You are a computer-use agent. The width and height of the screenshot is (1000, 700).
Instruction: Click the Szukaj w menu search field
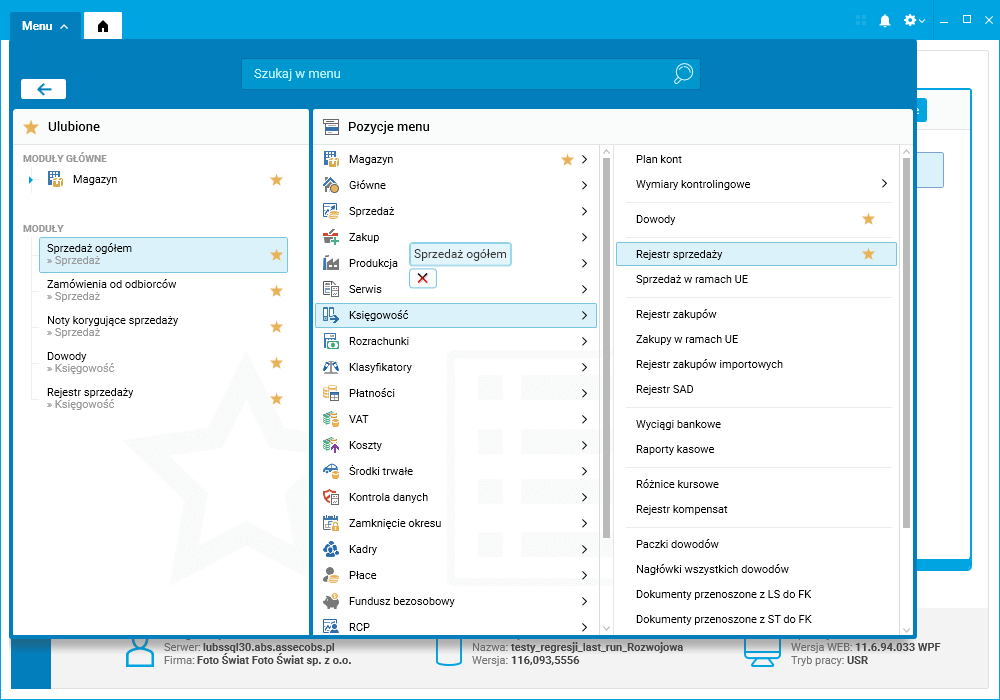pos(471,73)
